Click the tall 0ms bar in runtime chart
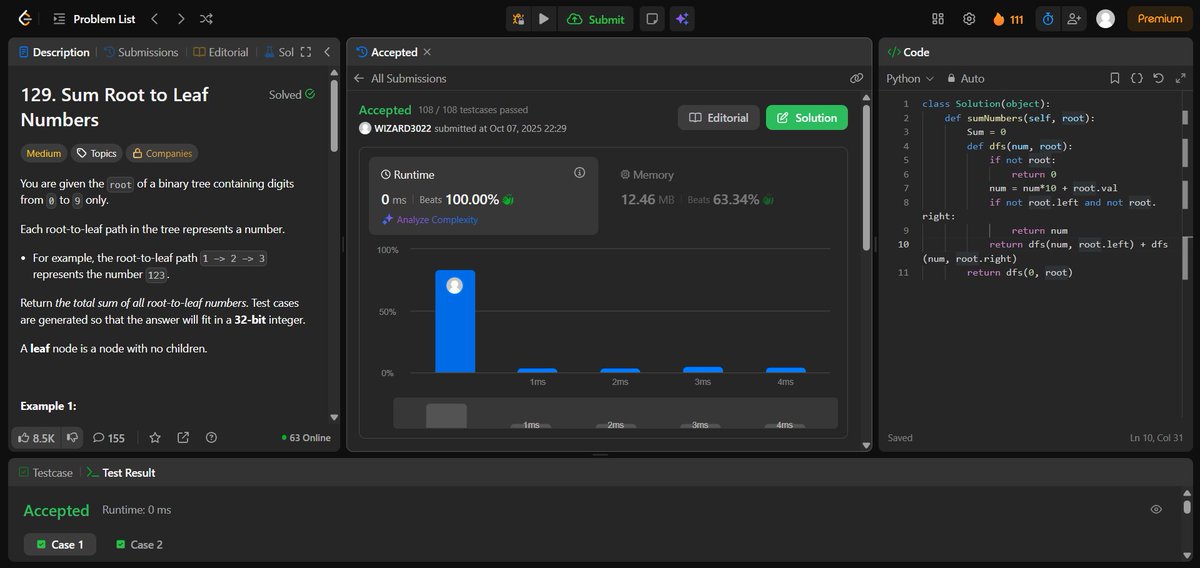 (455, 321)
